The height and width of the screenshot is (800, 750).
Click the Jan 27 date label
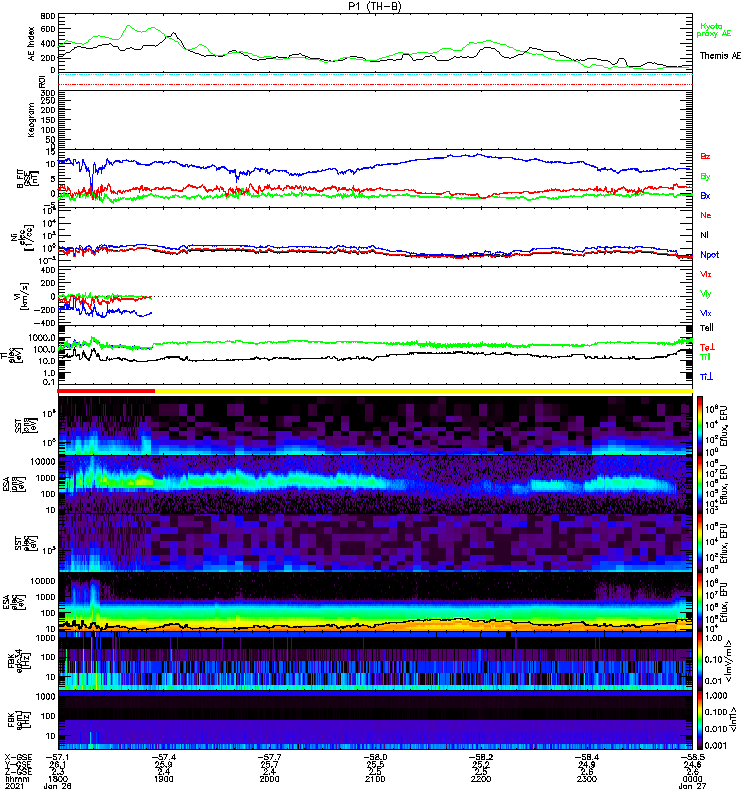(692, 786)
